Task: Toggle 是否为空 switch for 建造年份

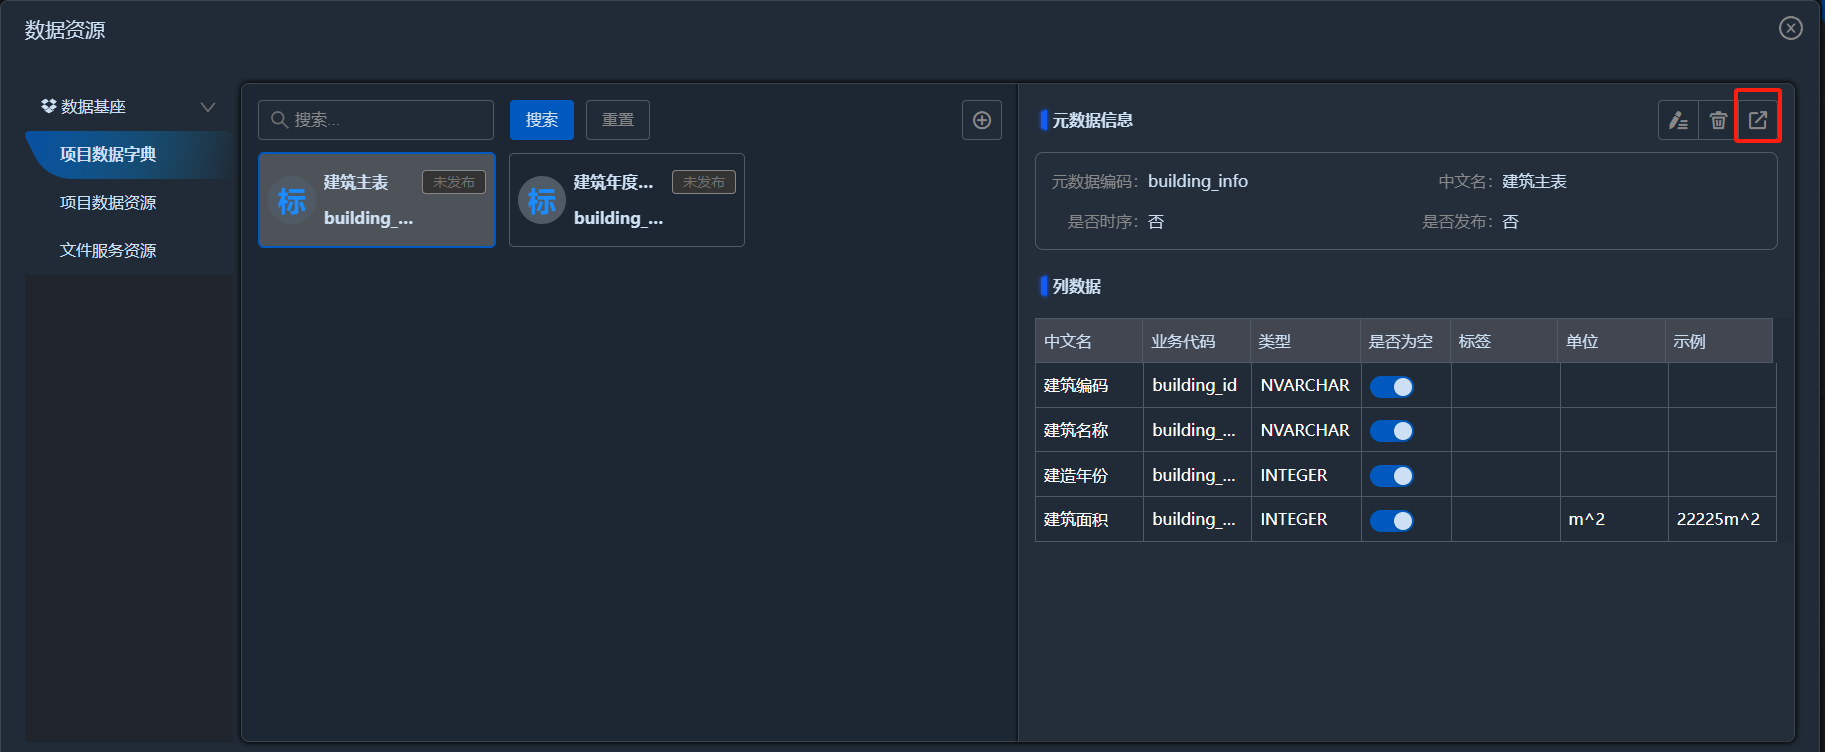Action: click(1391, 476)
